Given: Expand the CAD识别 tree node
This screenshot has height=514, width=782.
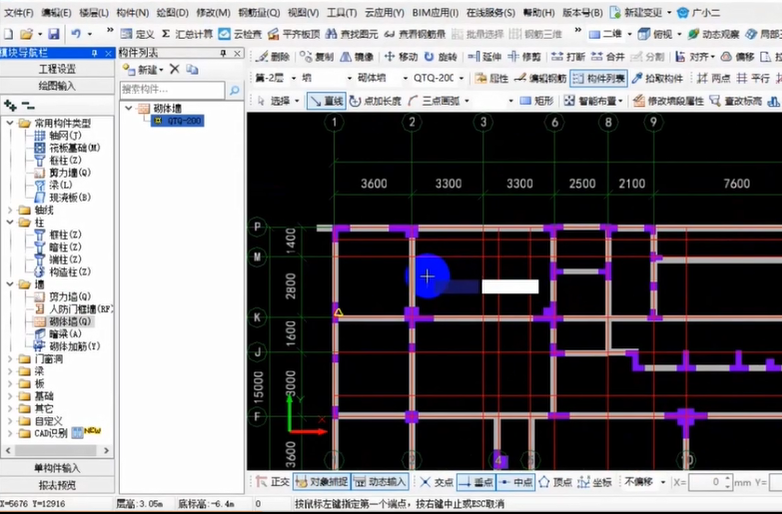Looking at the screenshot, I should pyautogui.click(x=10, y=433).
